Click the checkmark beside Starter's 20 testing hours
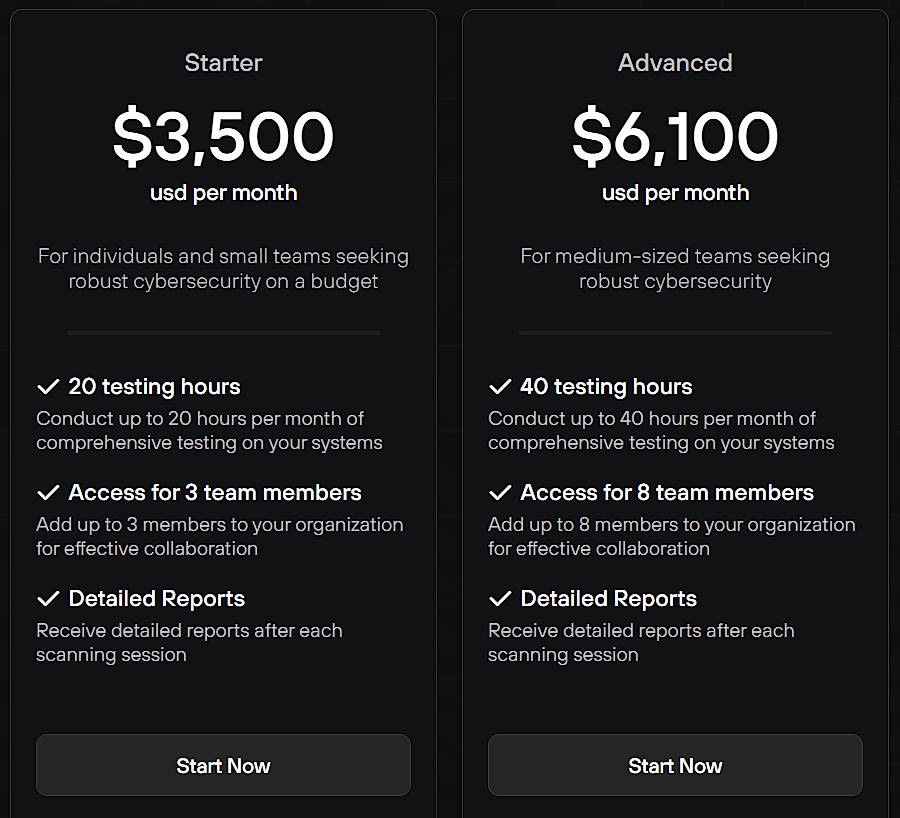The image size is (900, 818). pyautogui.click(x=47, y=386)
